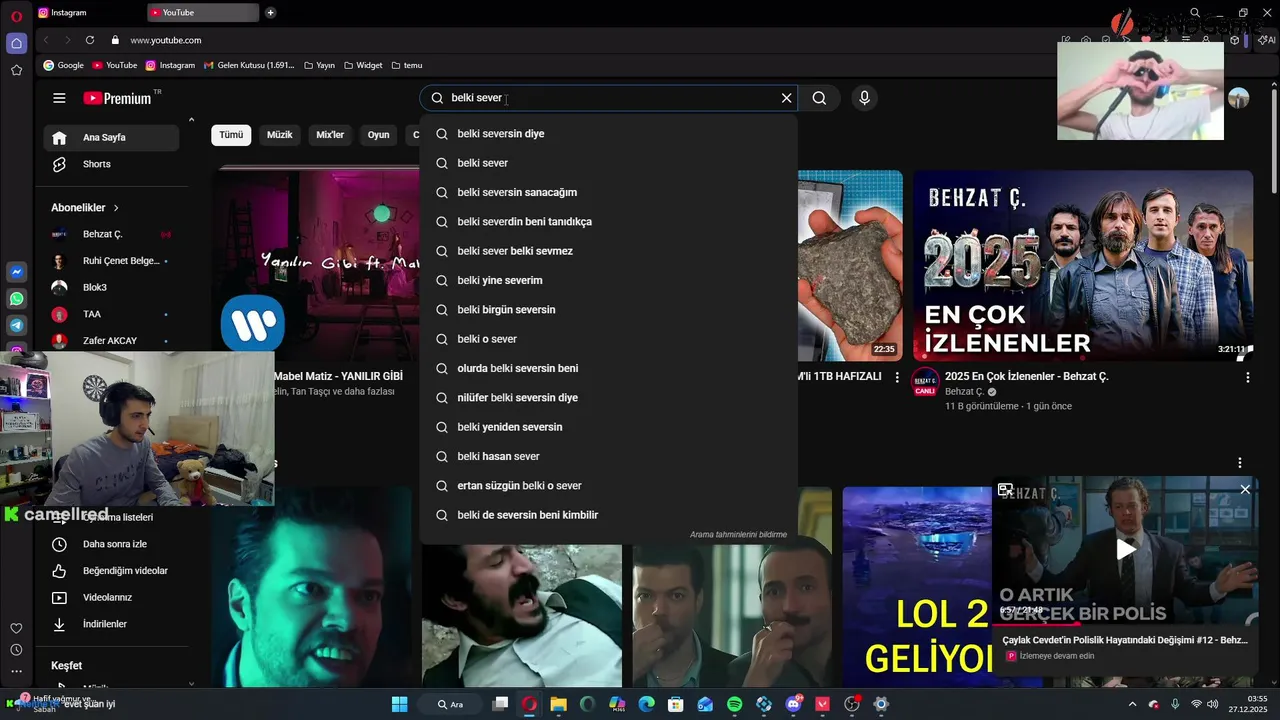Open Shorts in the sidebar
This screenshot has width=1280, height=720.
(x=111, y=164)
